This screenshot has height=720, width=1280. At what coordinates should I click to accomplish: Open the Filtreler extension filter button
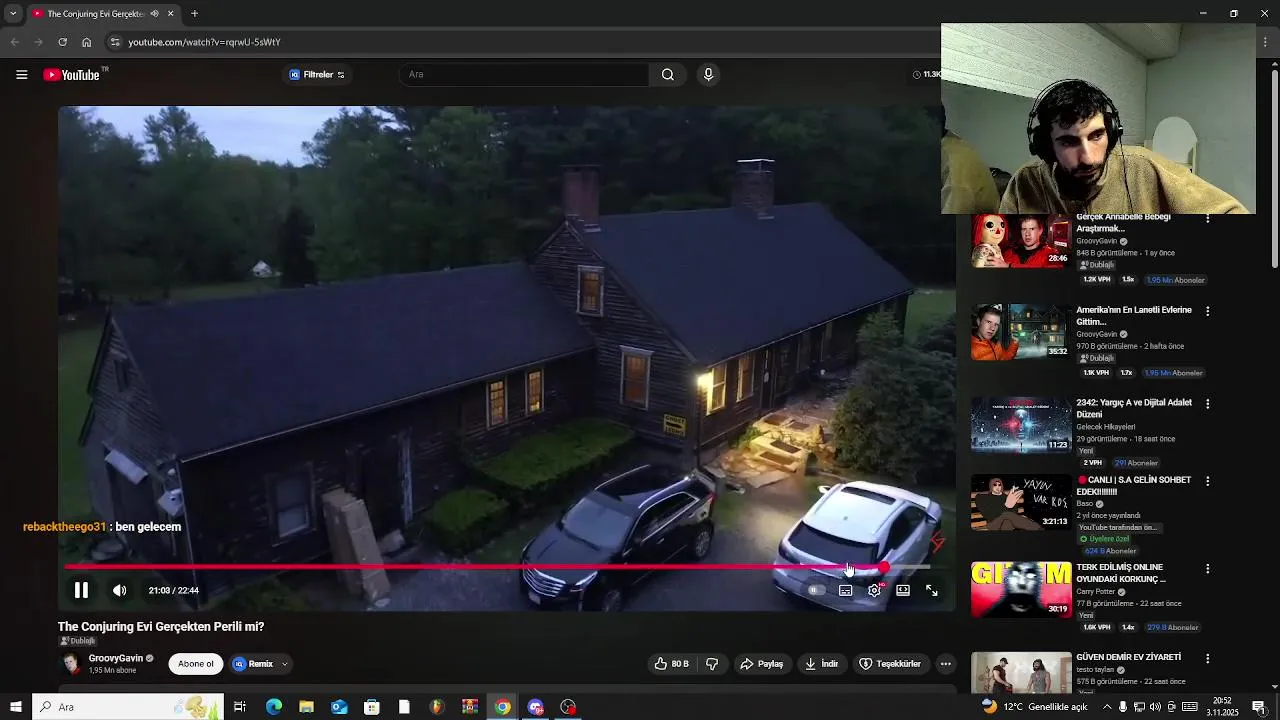tap(317, 74)
